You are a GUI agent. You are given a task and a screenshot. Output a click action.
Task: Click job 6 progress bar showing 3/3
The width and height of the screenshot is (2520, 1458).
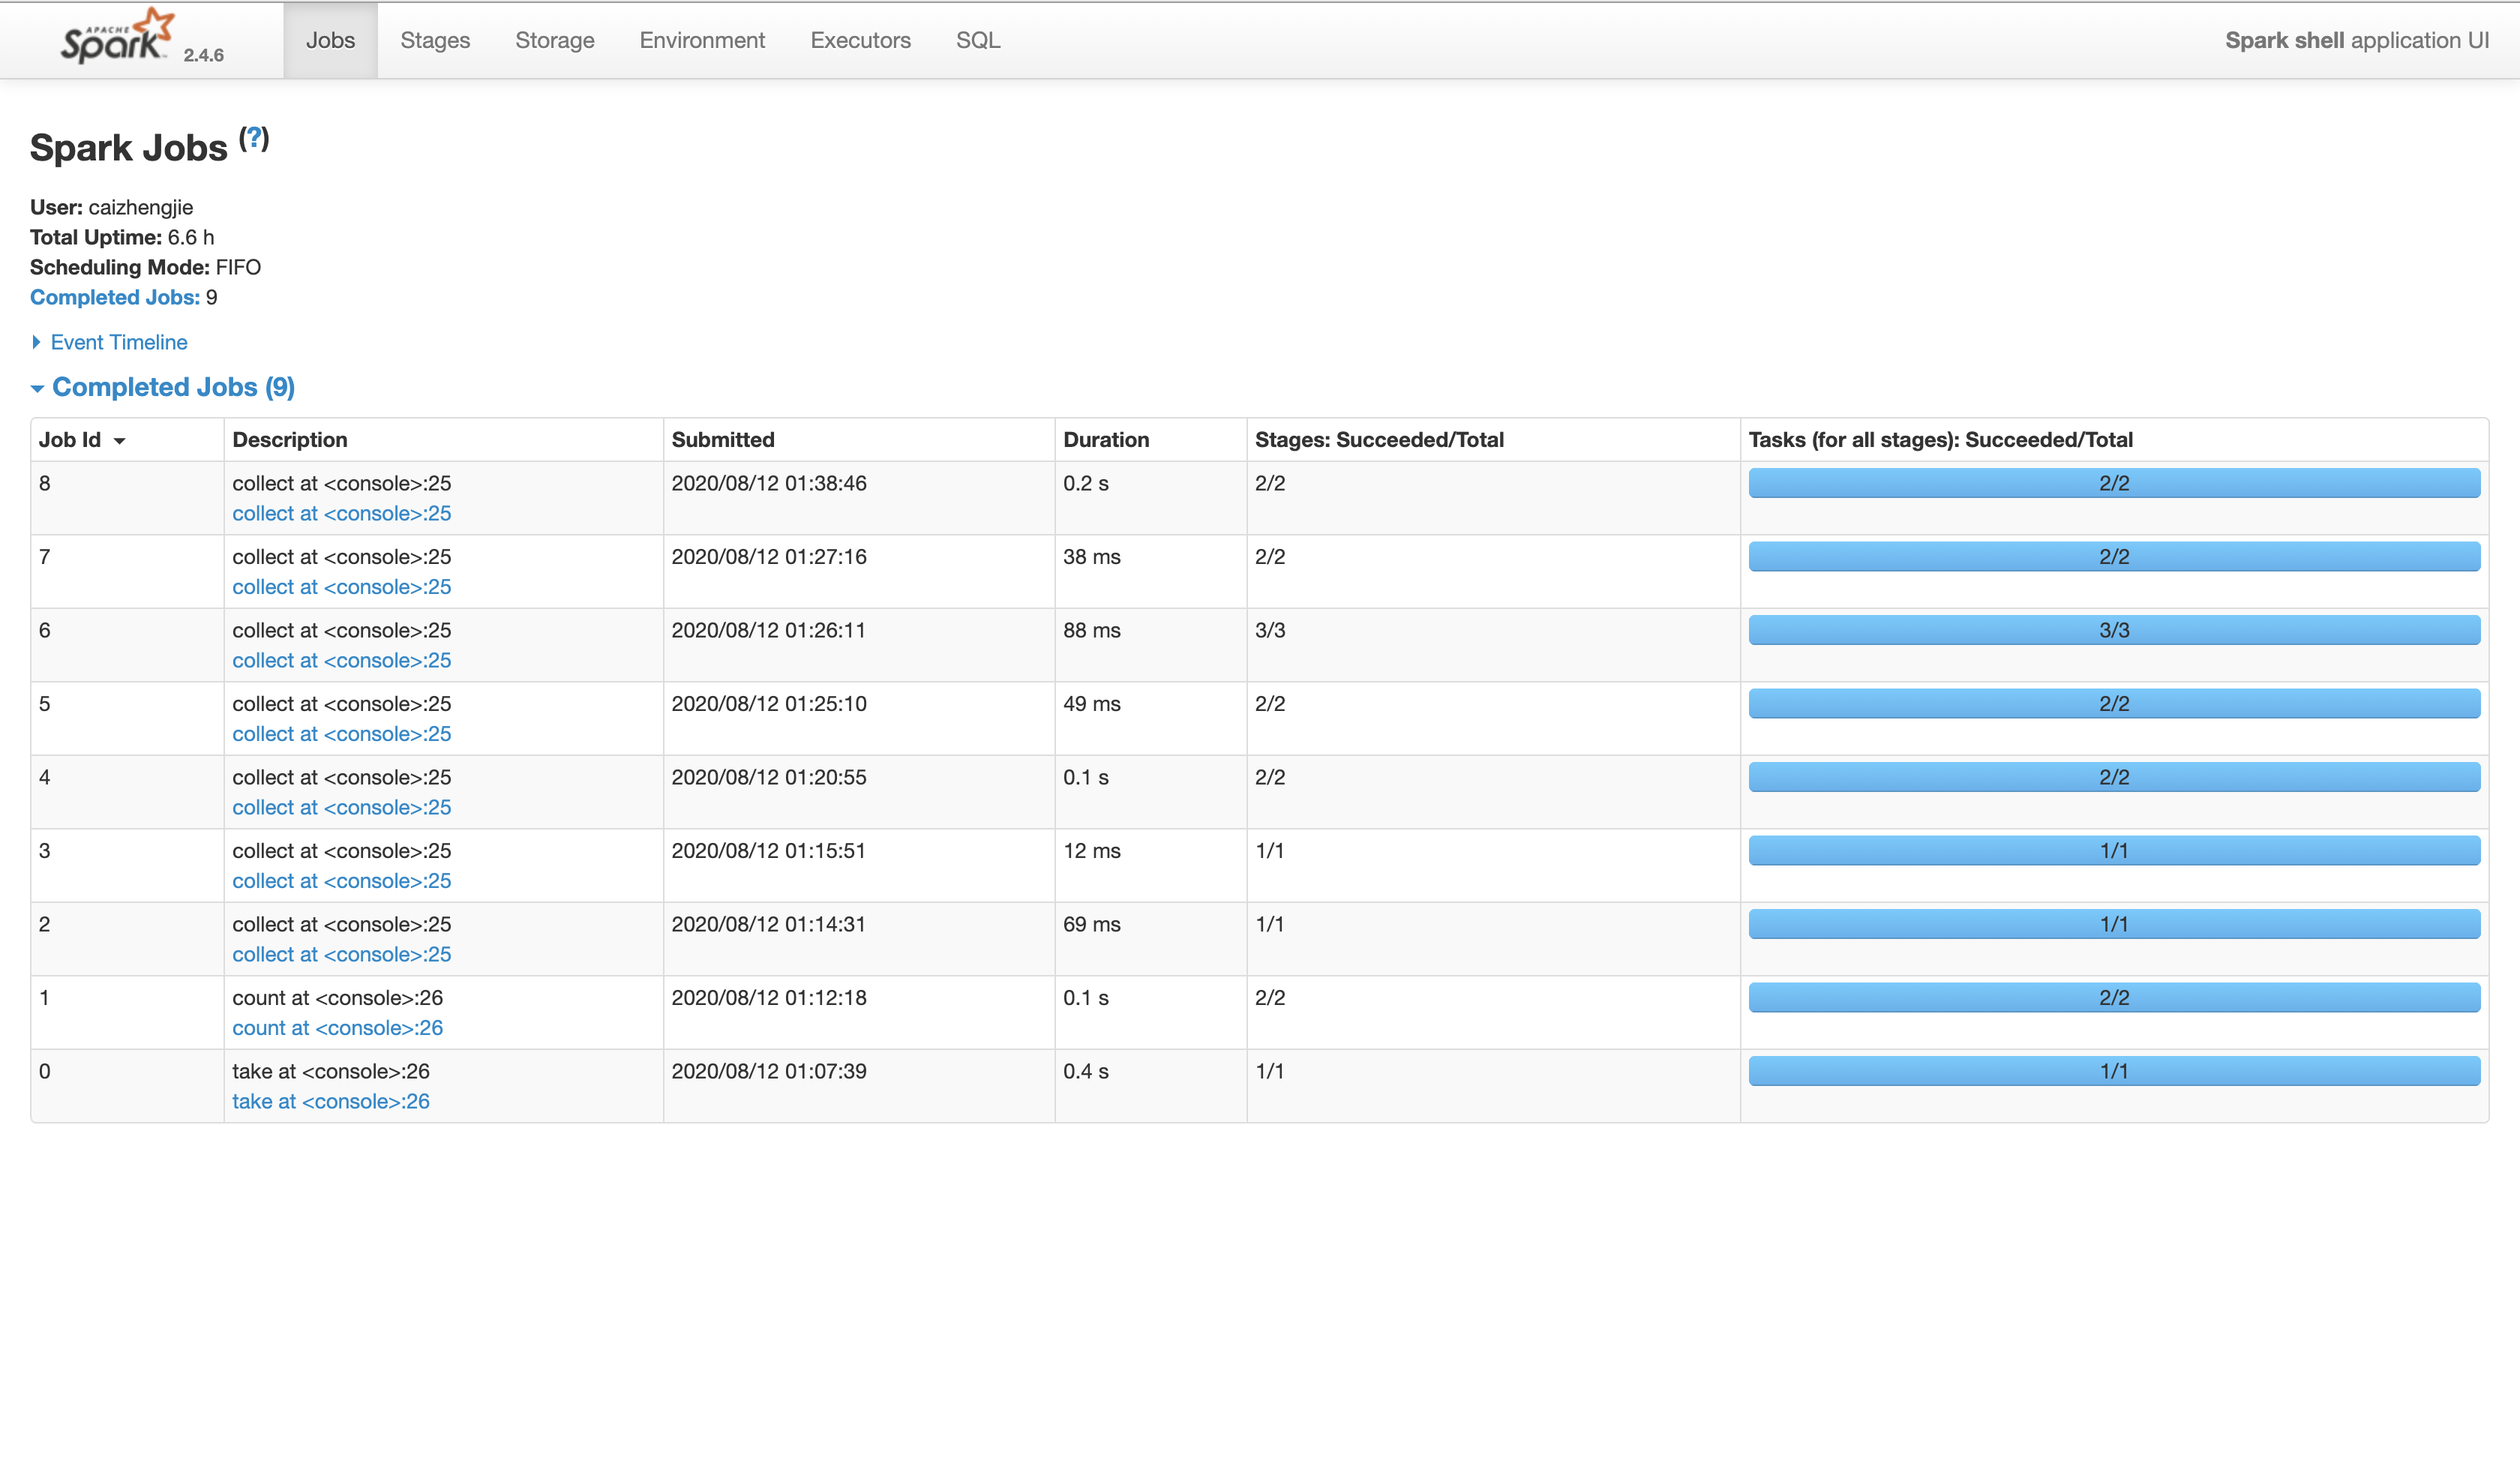pyautogui.click(x=2114, y=630)
